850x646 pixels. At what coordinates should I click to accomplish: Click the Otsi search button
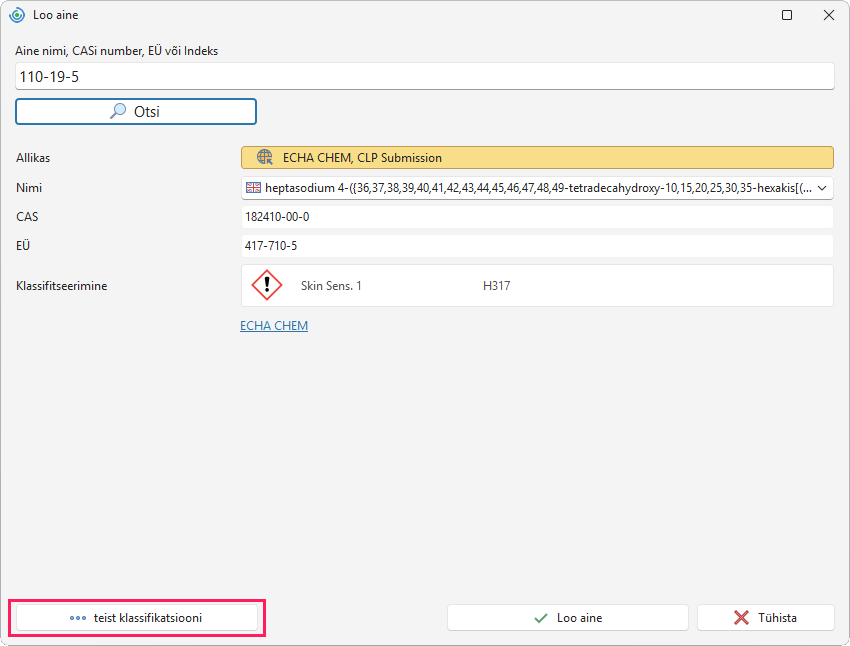point(136,112)
